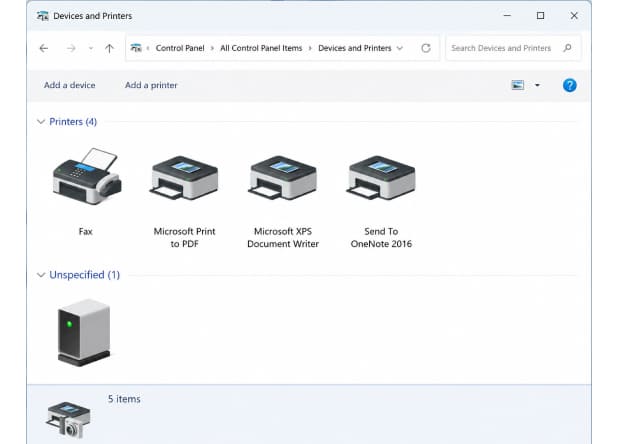Click the printer and camera details icon

pos(69,420)
